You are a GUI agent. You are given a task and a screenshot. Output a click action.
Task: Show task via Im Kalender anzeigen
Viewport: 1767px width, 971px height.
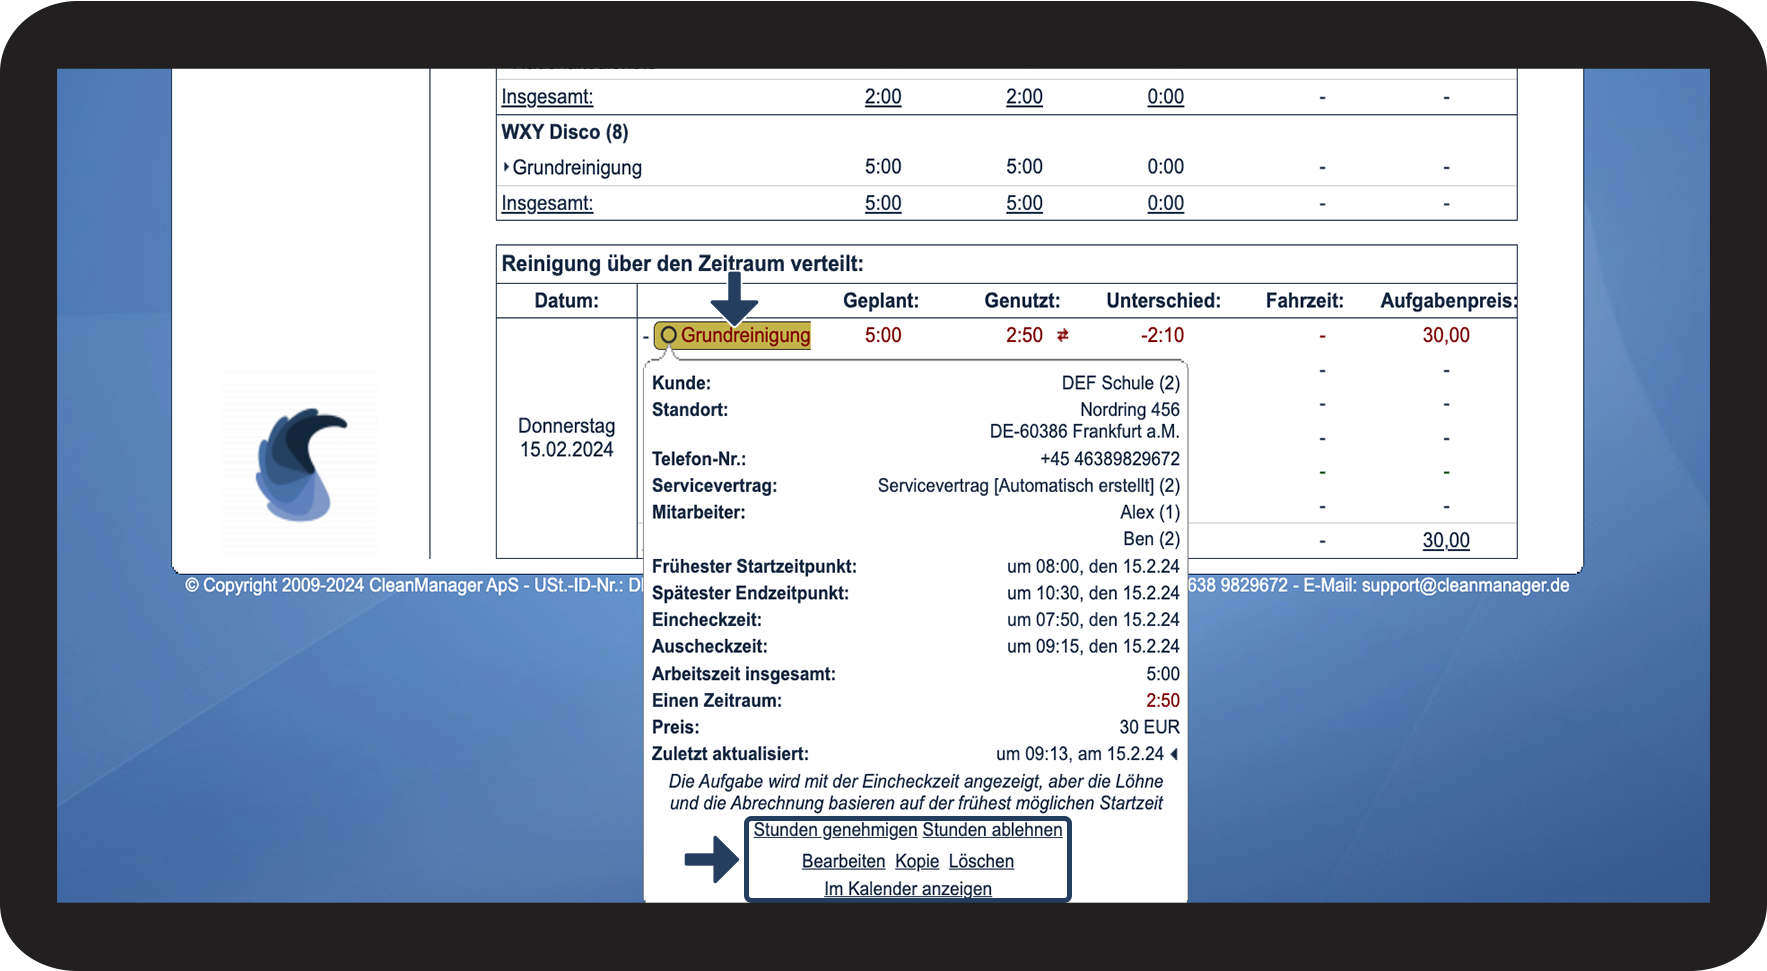[908, 889]
